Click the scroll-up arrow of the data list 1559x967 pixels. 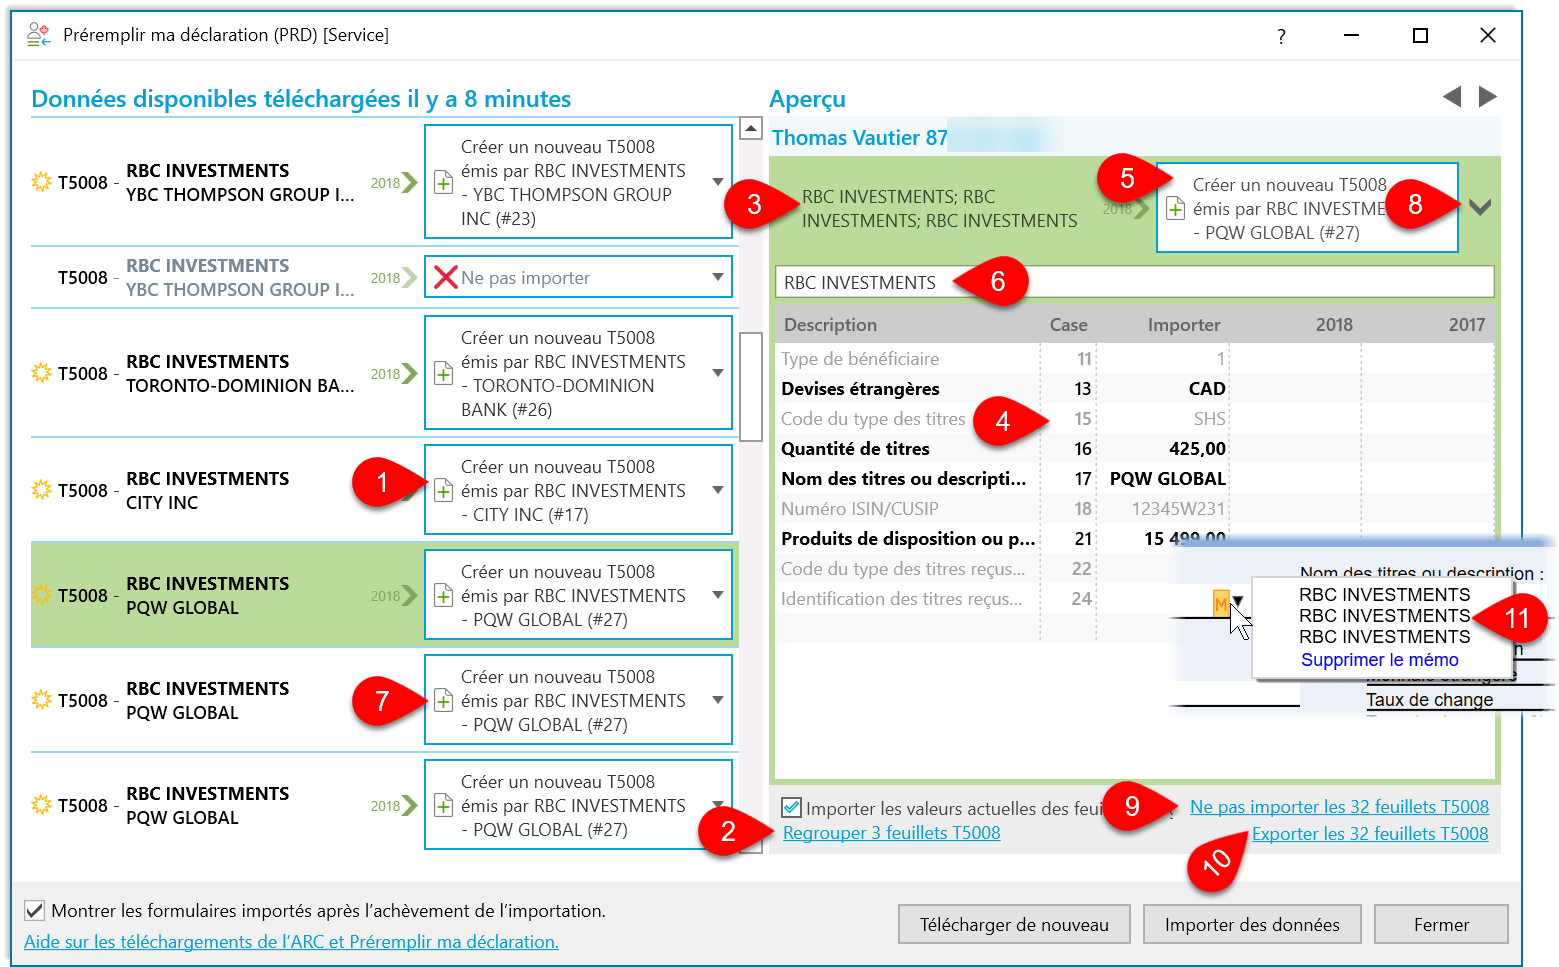pos(751,128)
